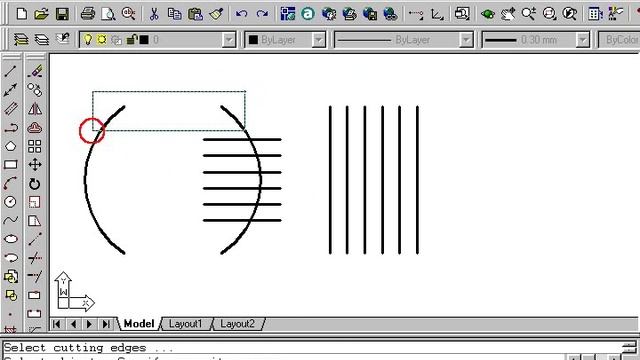
Task: Jump to first layout tab arrow
Action: click(x=57, y=324)
